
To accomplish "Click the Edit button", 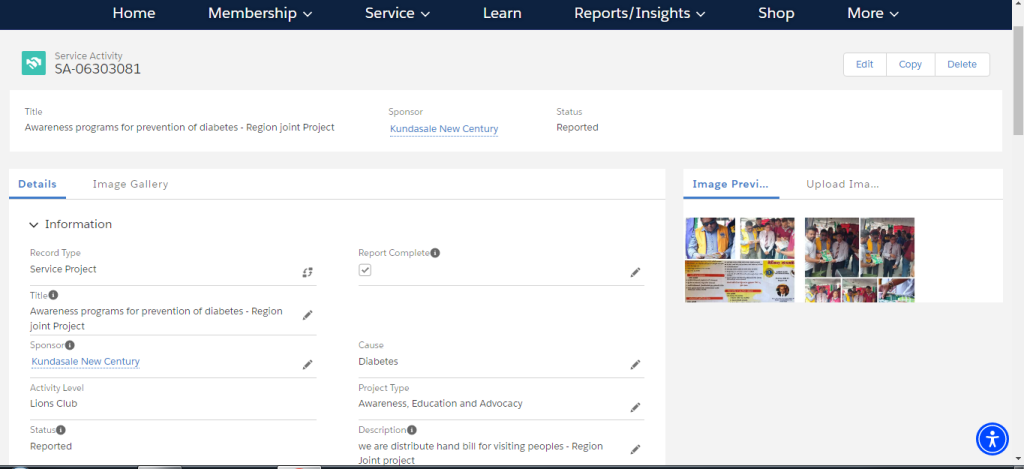I will pyautogui.click(x=864, y=64).
